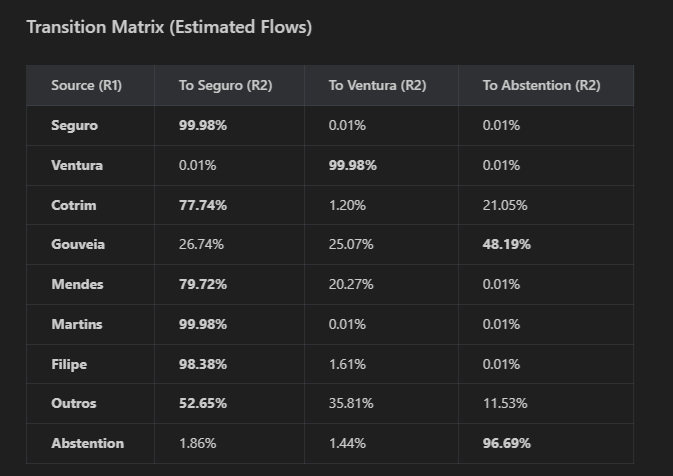Click the 21.05% cell in Cotrim row

pos(505,205)
